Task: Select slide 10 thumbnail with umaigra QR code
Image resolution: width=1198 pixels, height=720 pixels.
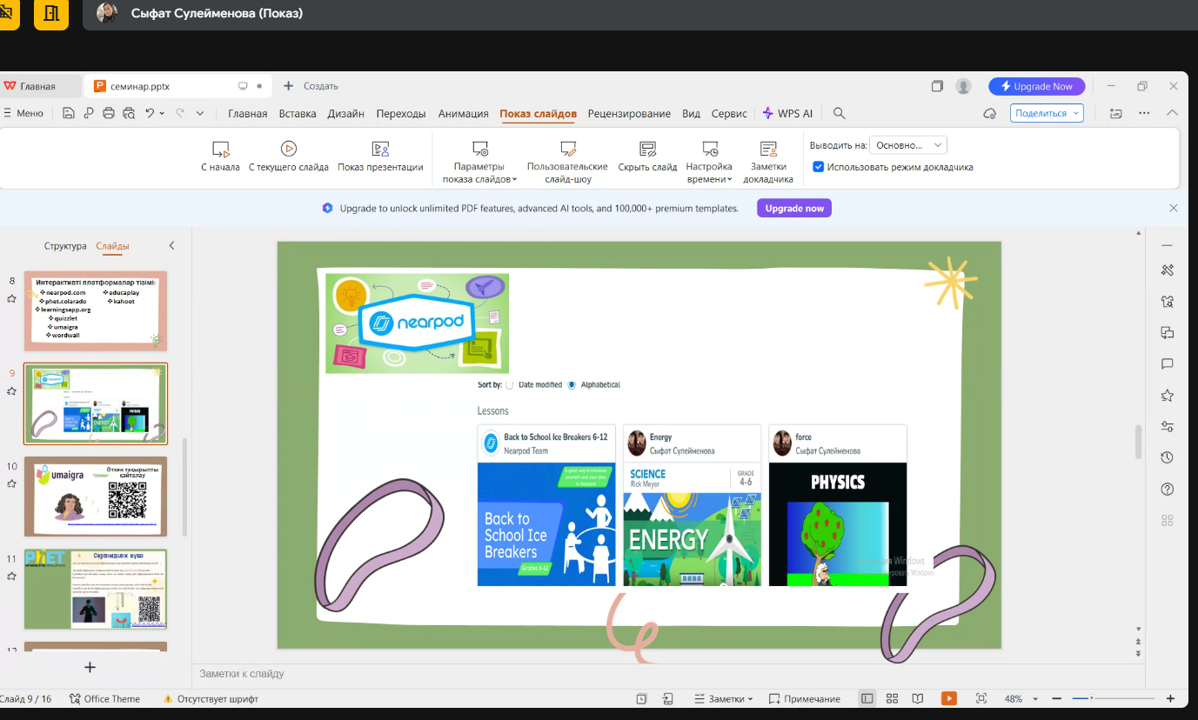Action: [x=95, y=496]
